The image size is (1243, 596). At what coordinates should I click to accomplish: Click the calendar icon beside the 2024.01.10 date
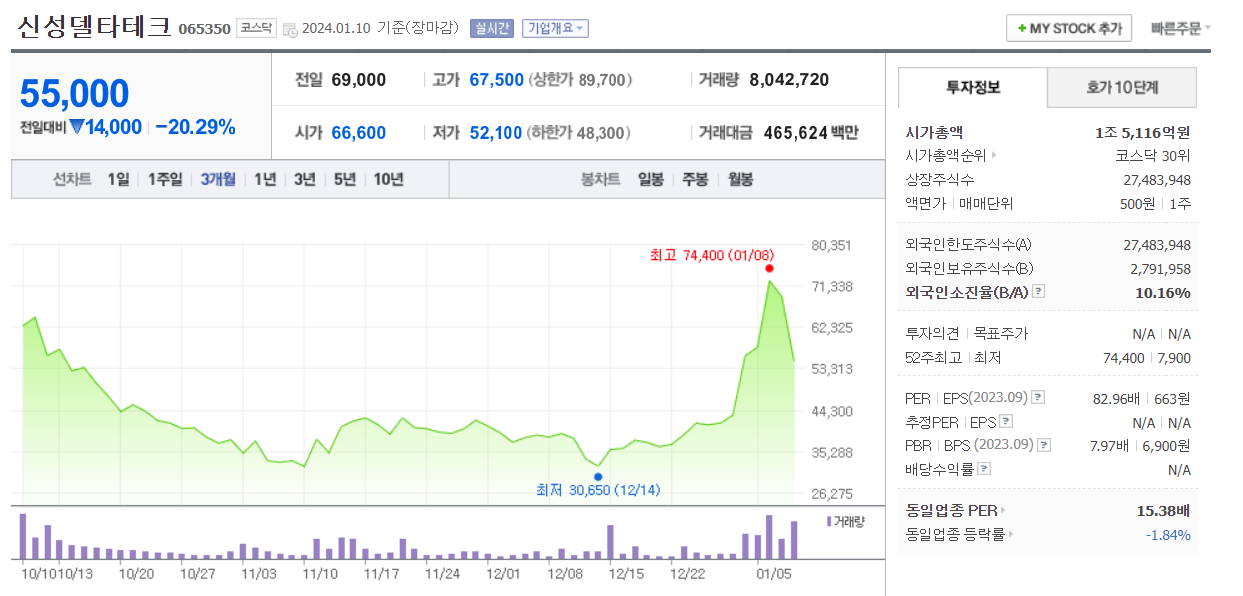pyautogui.click(x=290, y=29)
